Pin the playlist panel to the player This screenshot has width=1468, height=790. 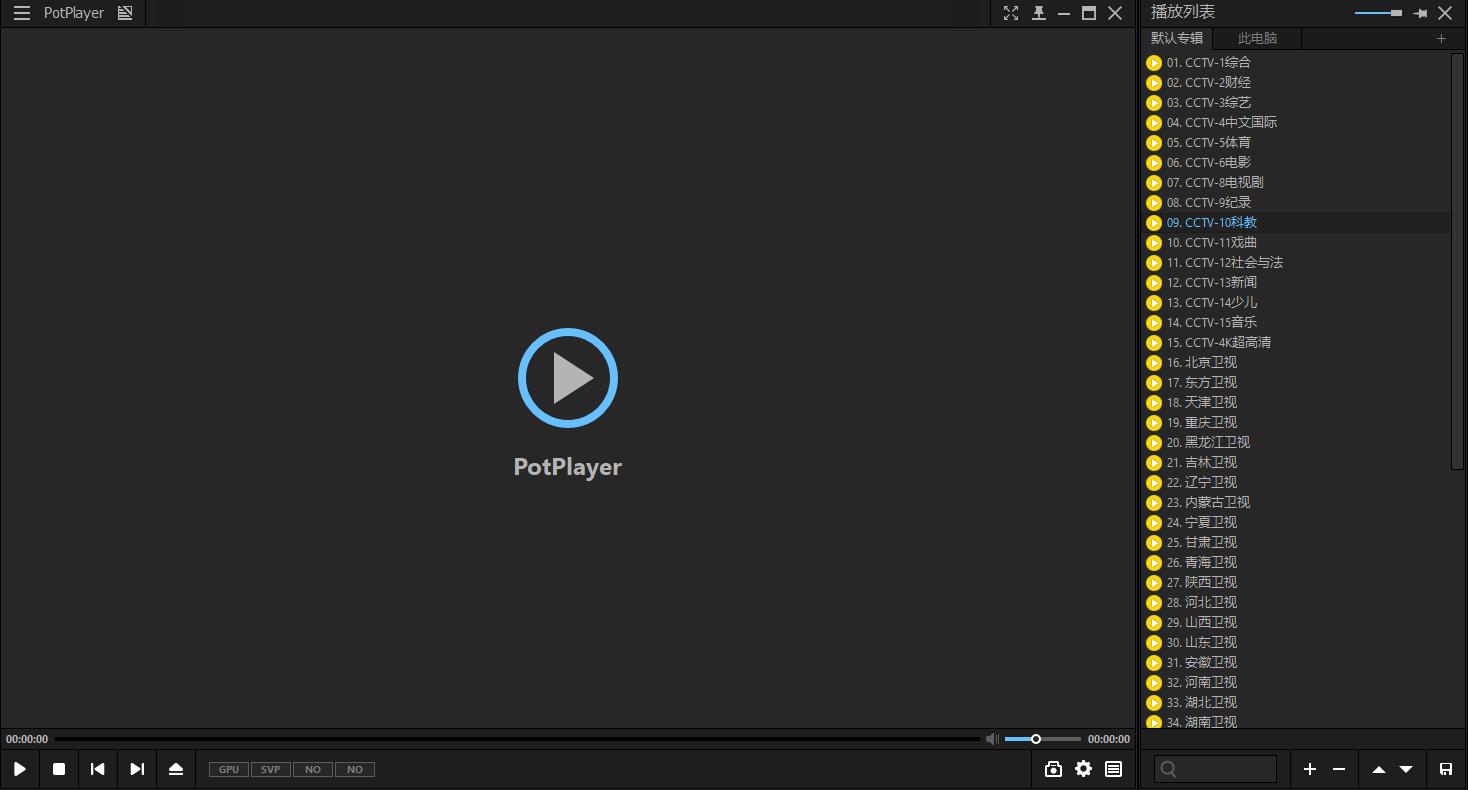tap(1420, 13)
